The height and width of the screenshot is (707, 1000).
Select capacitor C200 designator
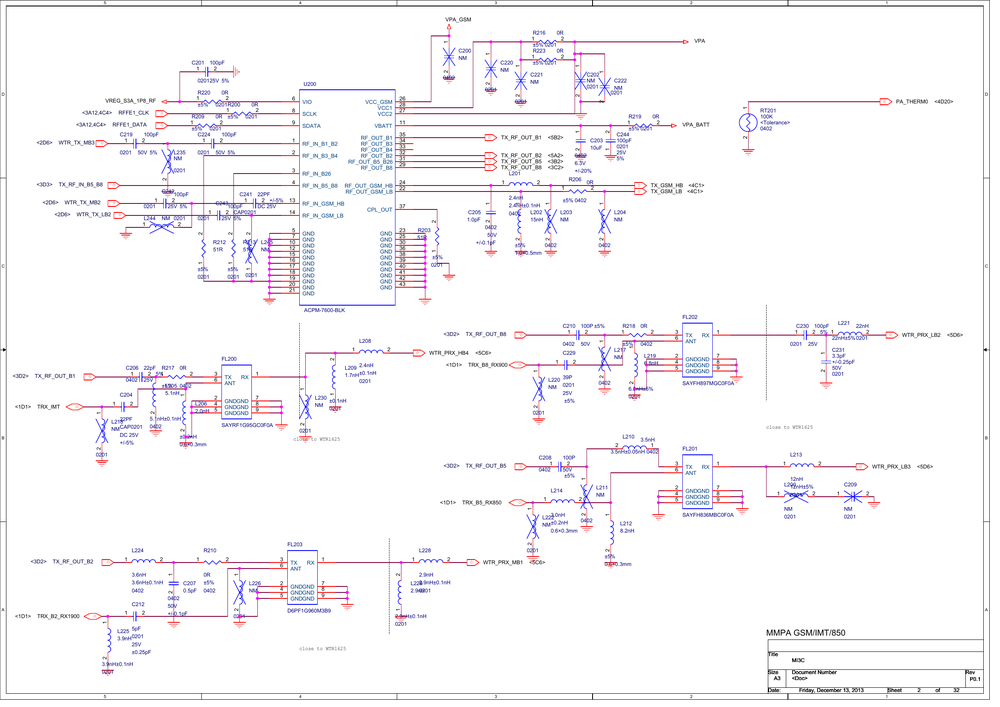(x=465, y=50)
